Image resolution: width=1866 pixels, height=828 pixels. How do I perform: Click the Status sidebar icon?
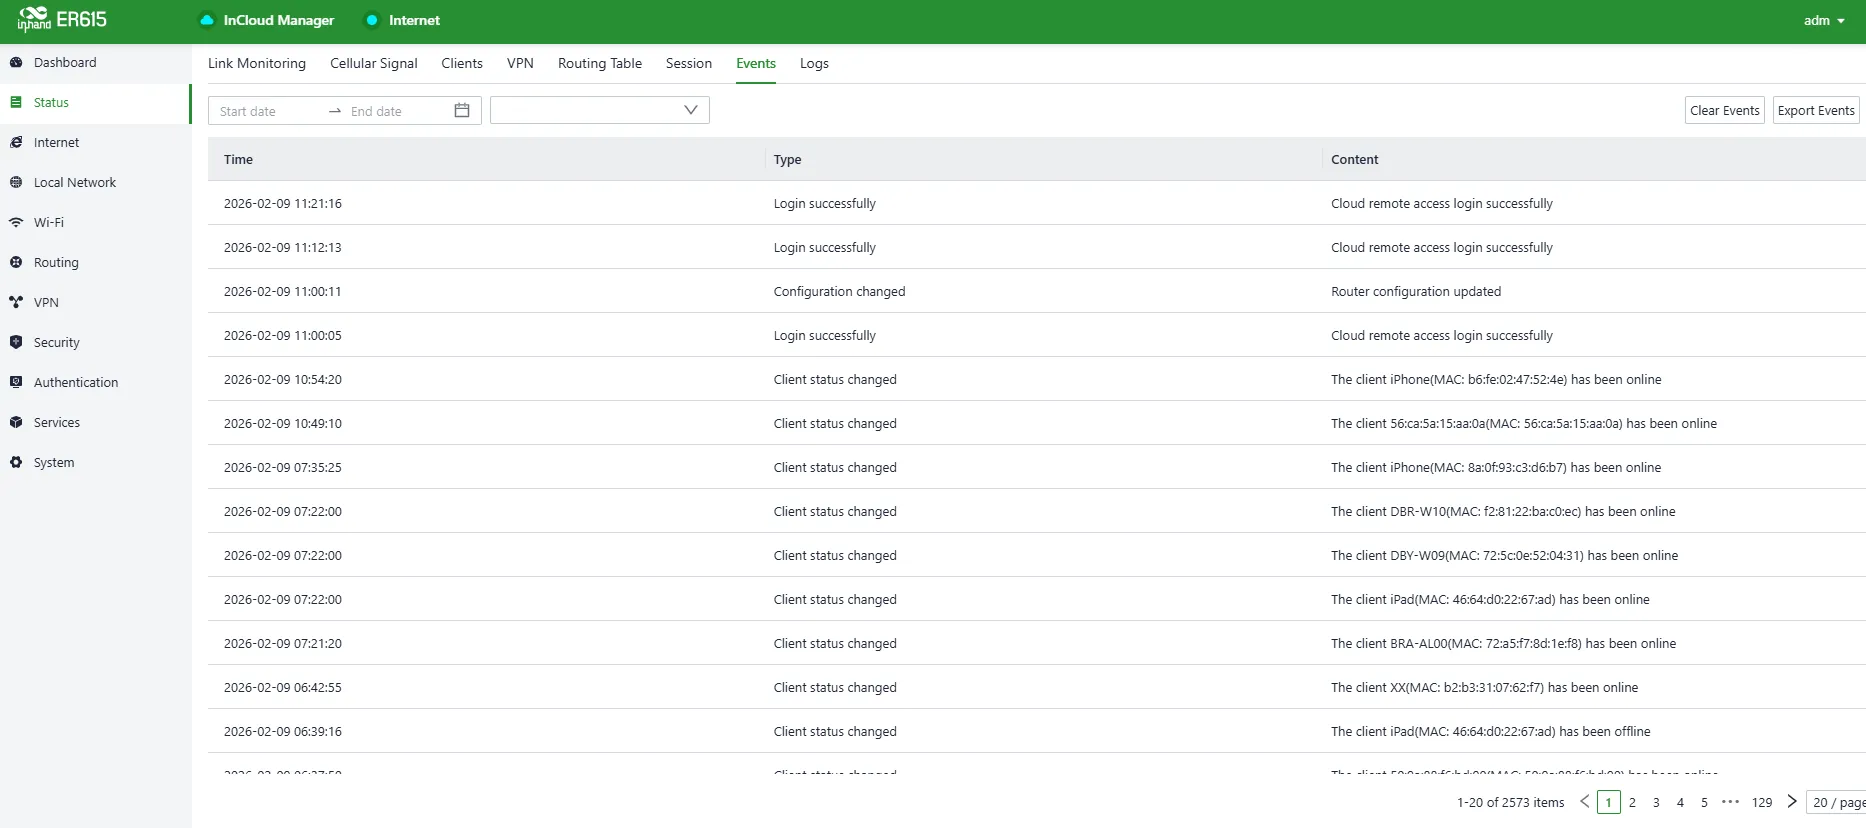pos(16,102)
